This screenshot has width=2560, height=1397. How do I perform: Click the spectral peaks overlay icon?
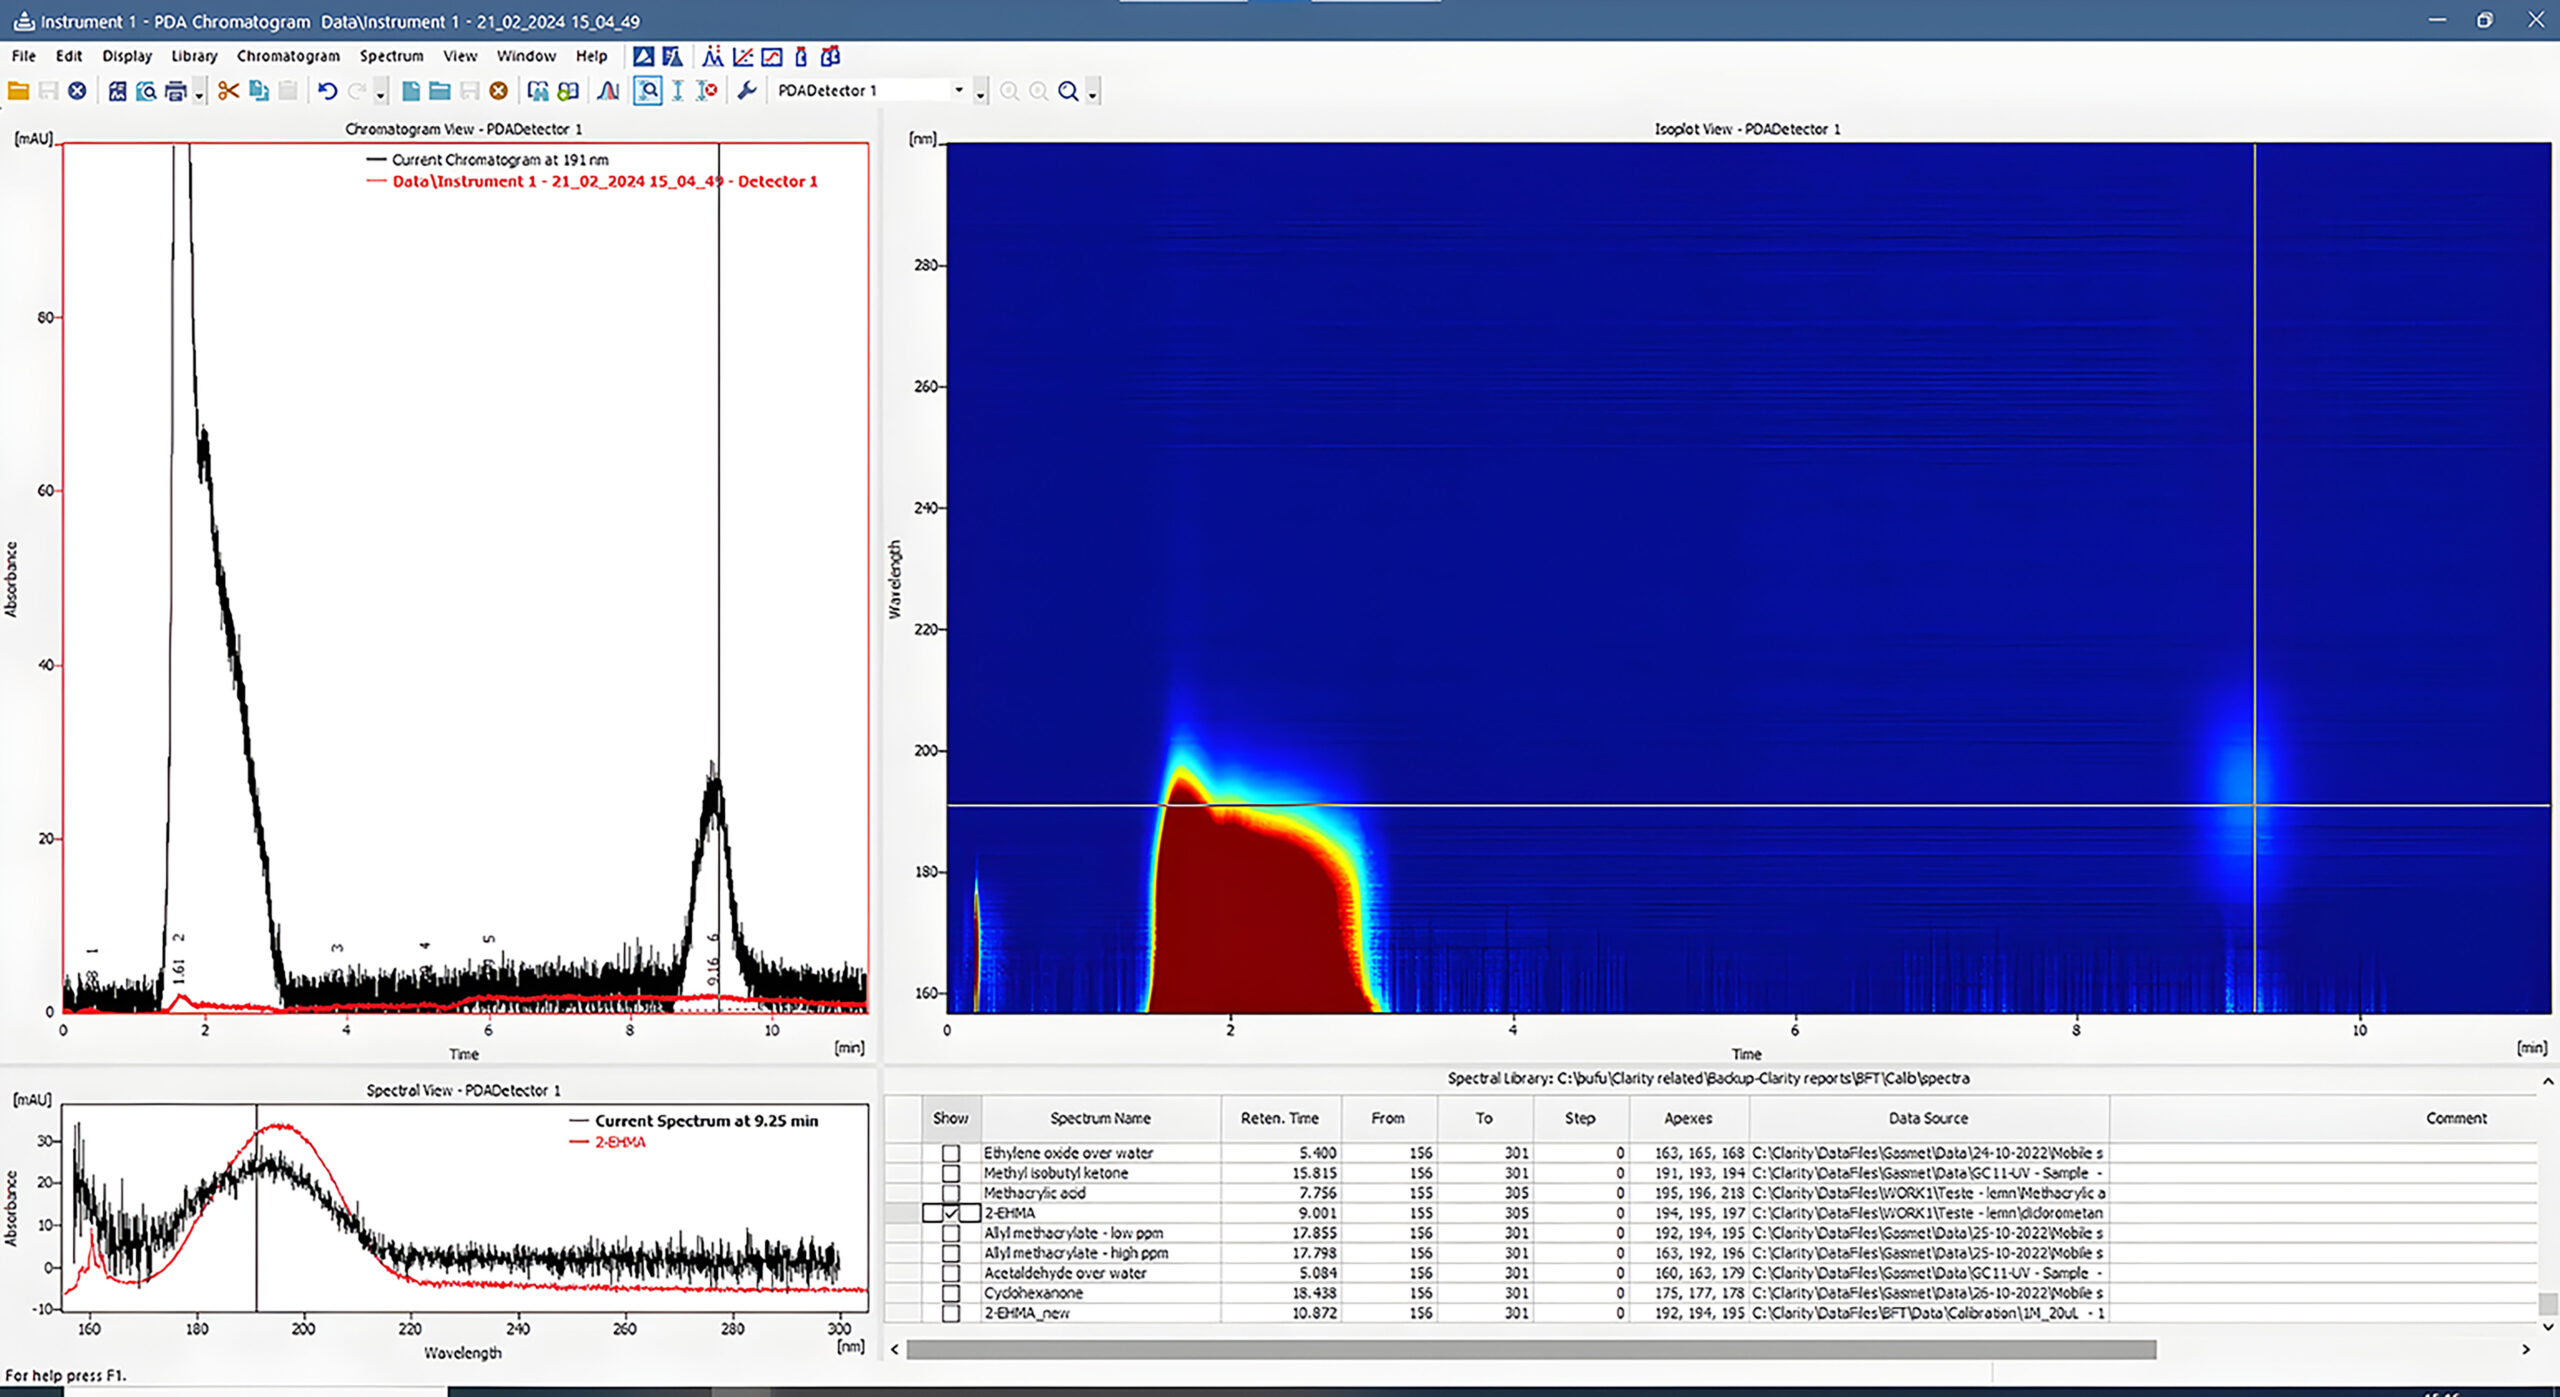click(608, 91)
